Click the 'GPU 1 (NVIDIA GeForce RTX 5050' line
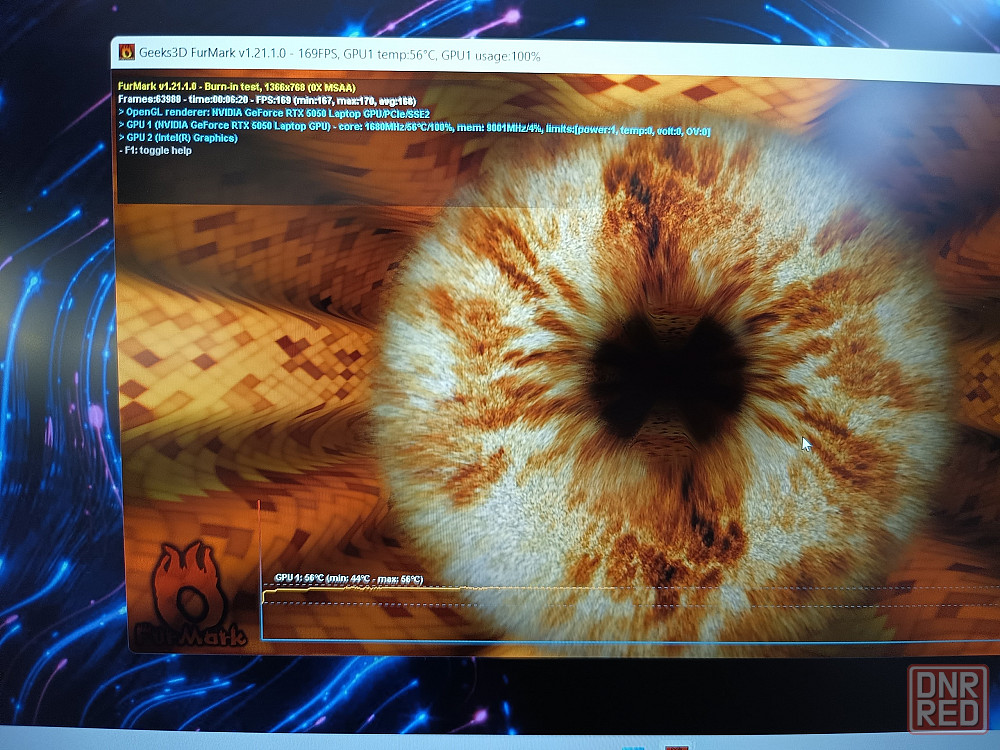Screen dimensions: 1000x750 tap(240, 126)
